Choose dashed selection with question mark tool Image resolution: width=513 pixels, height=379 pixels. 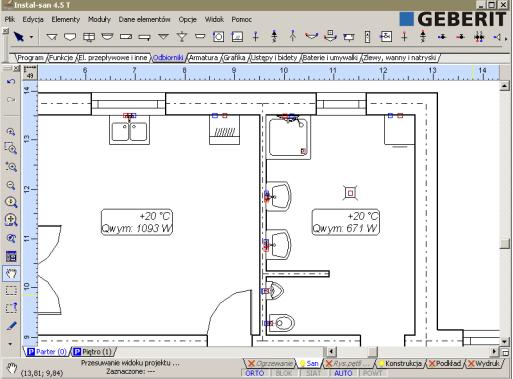click(11, 308)
